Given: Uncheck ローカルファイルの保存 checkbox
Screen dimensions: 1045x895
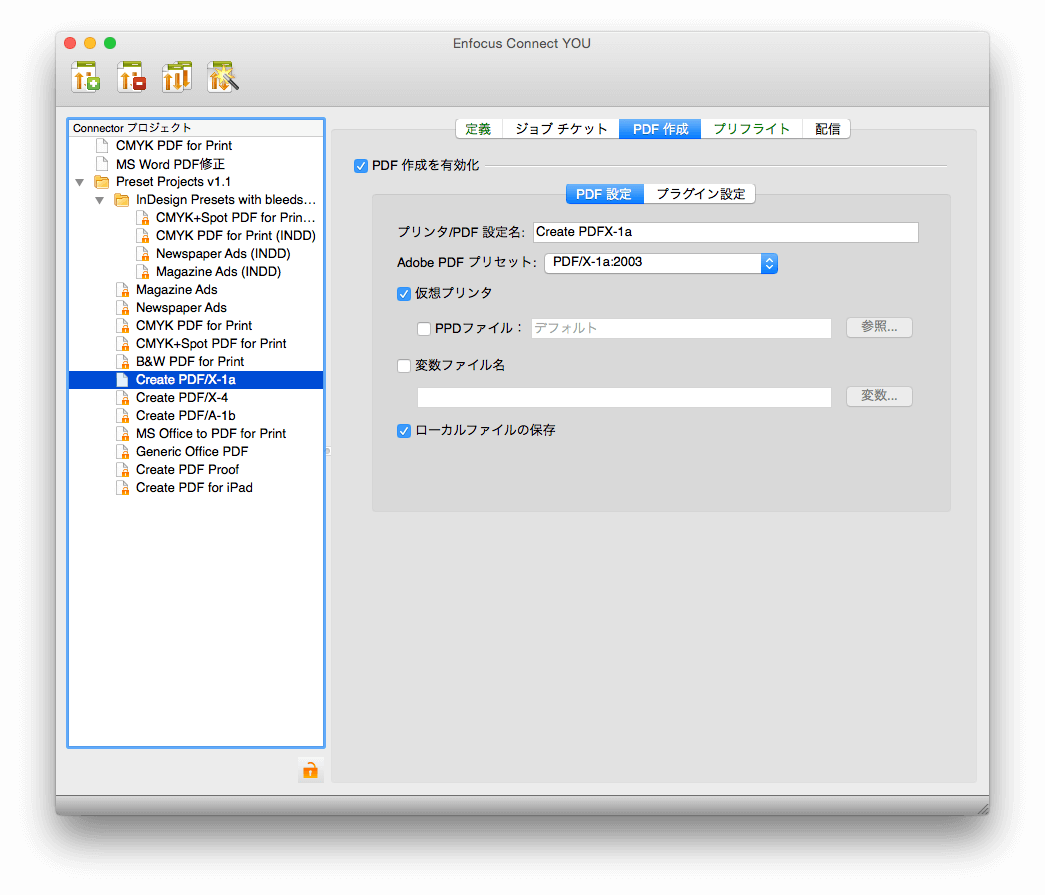Looking at the screenshot, I should [404, 431].
